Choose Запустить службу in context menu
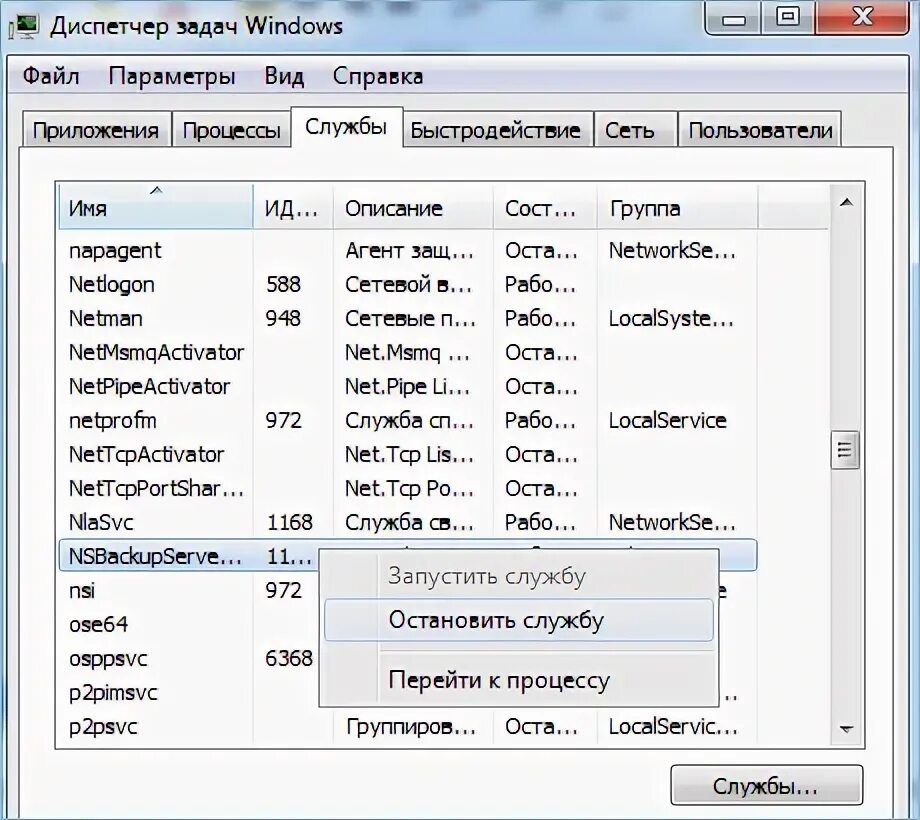Image resolution: width=920 pixels, height=820 pixels. click(x=519, y=576)
